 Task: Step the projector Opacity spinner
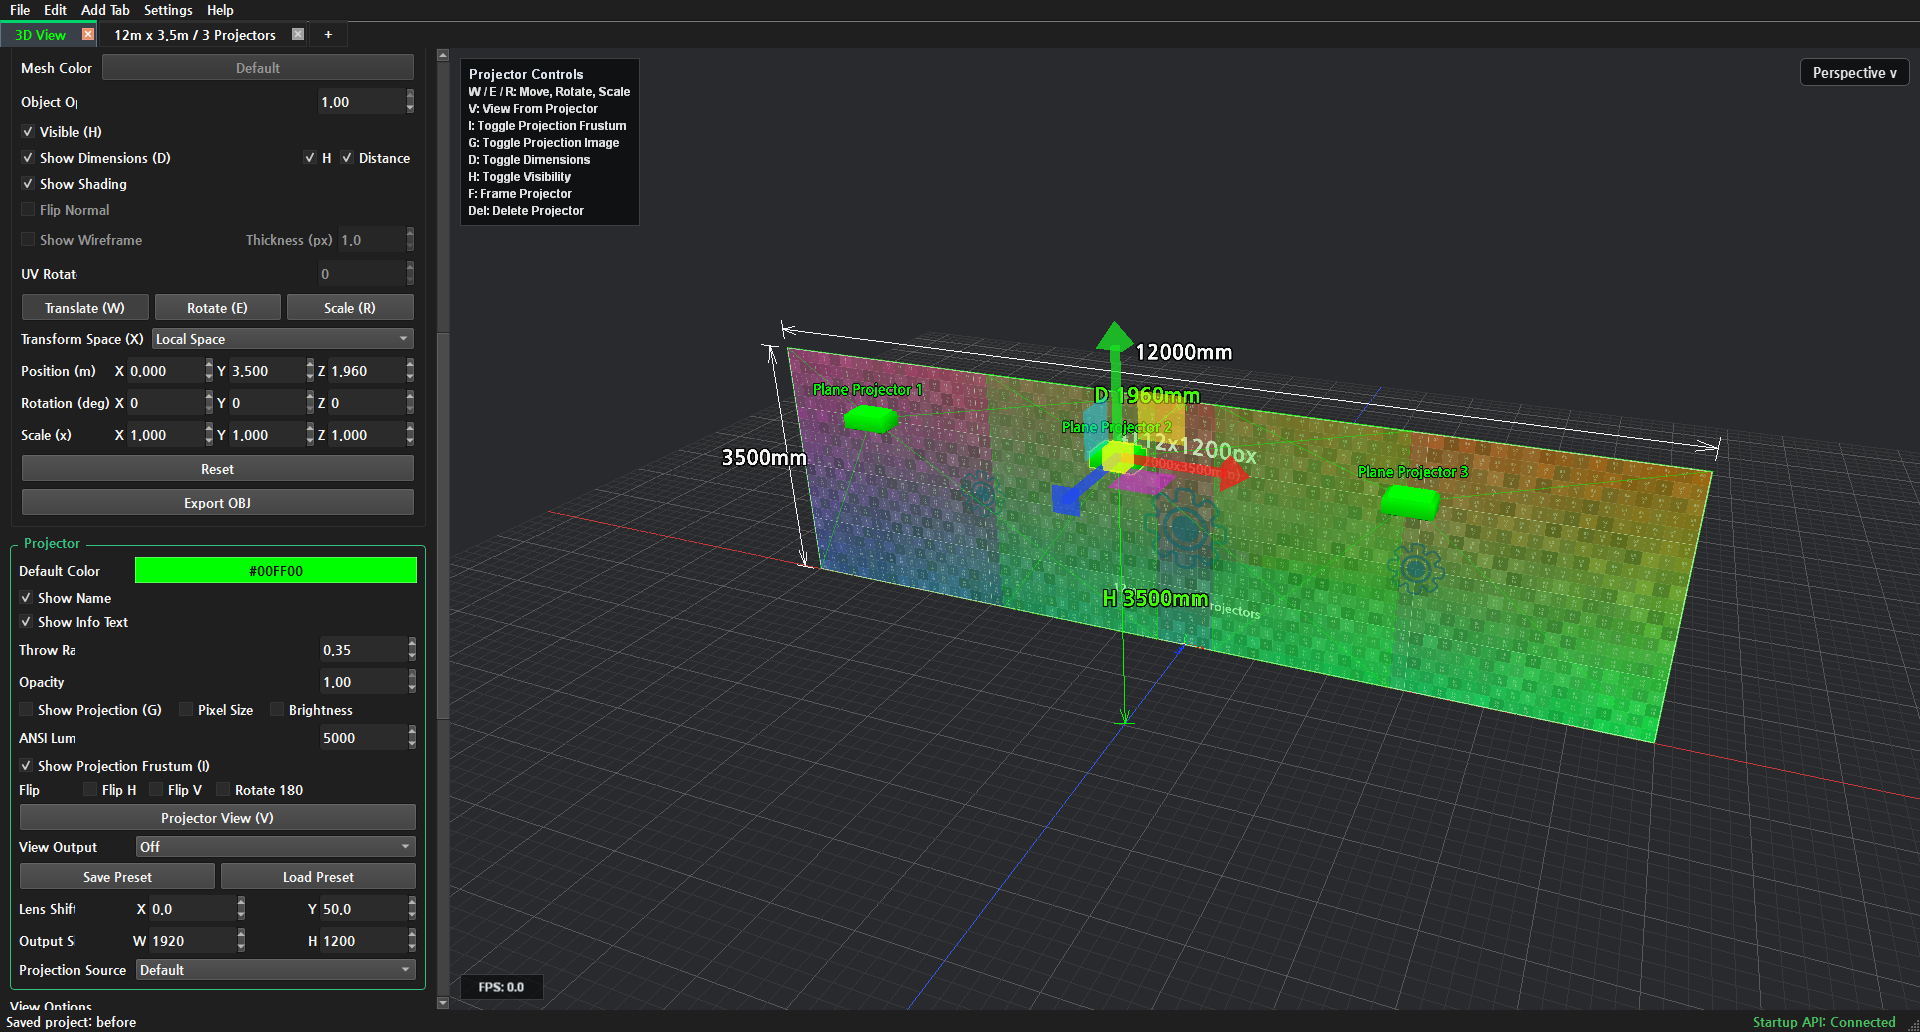click(412, 682)
